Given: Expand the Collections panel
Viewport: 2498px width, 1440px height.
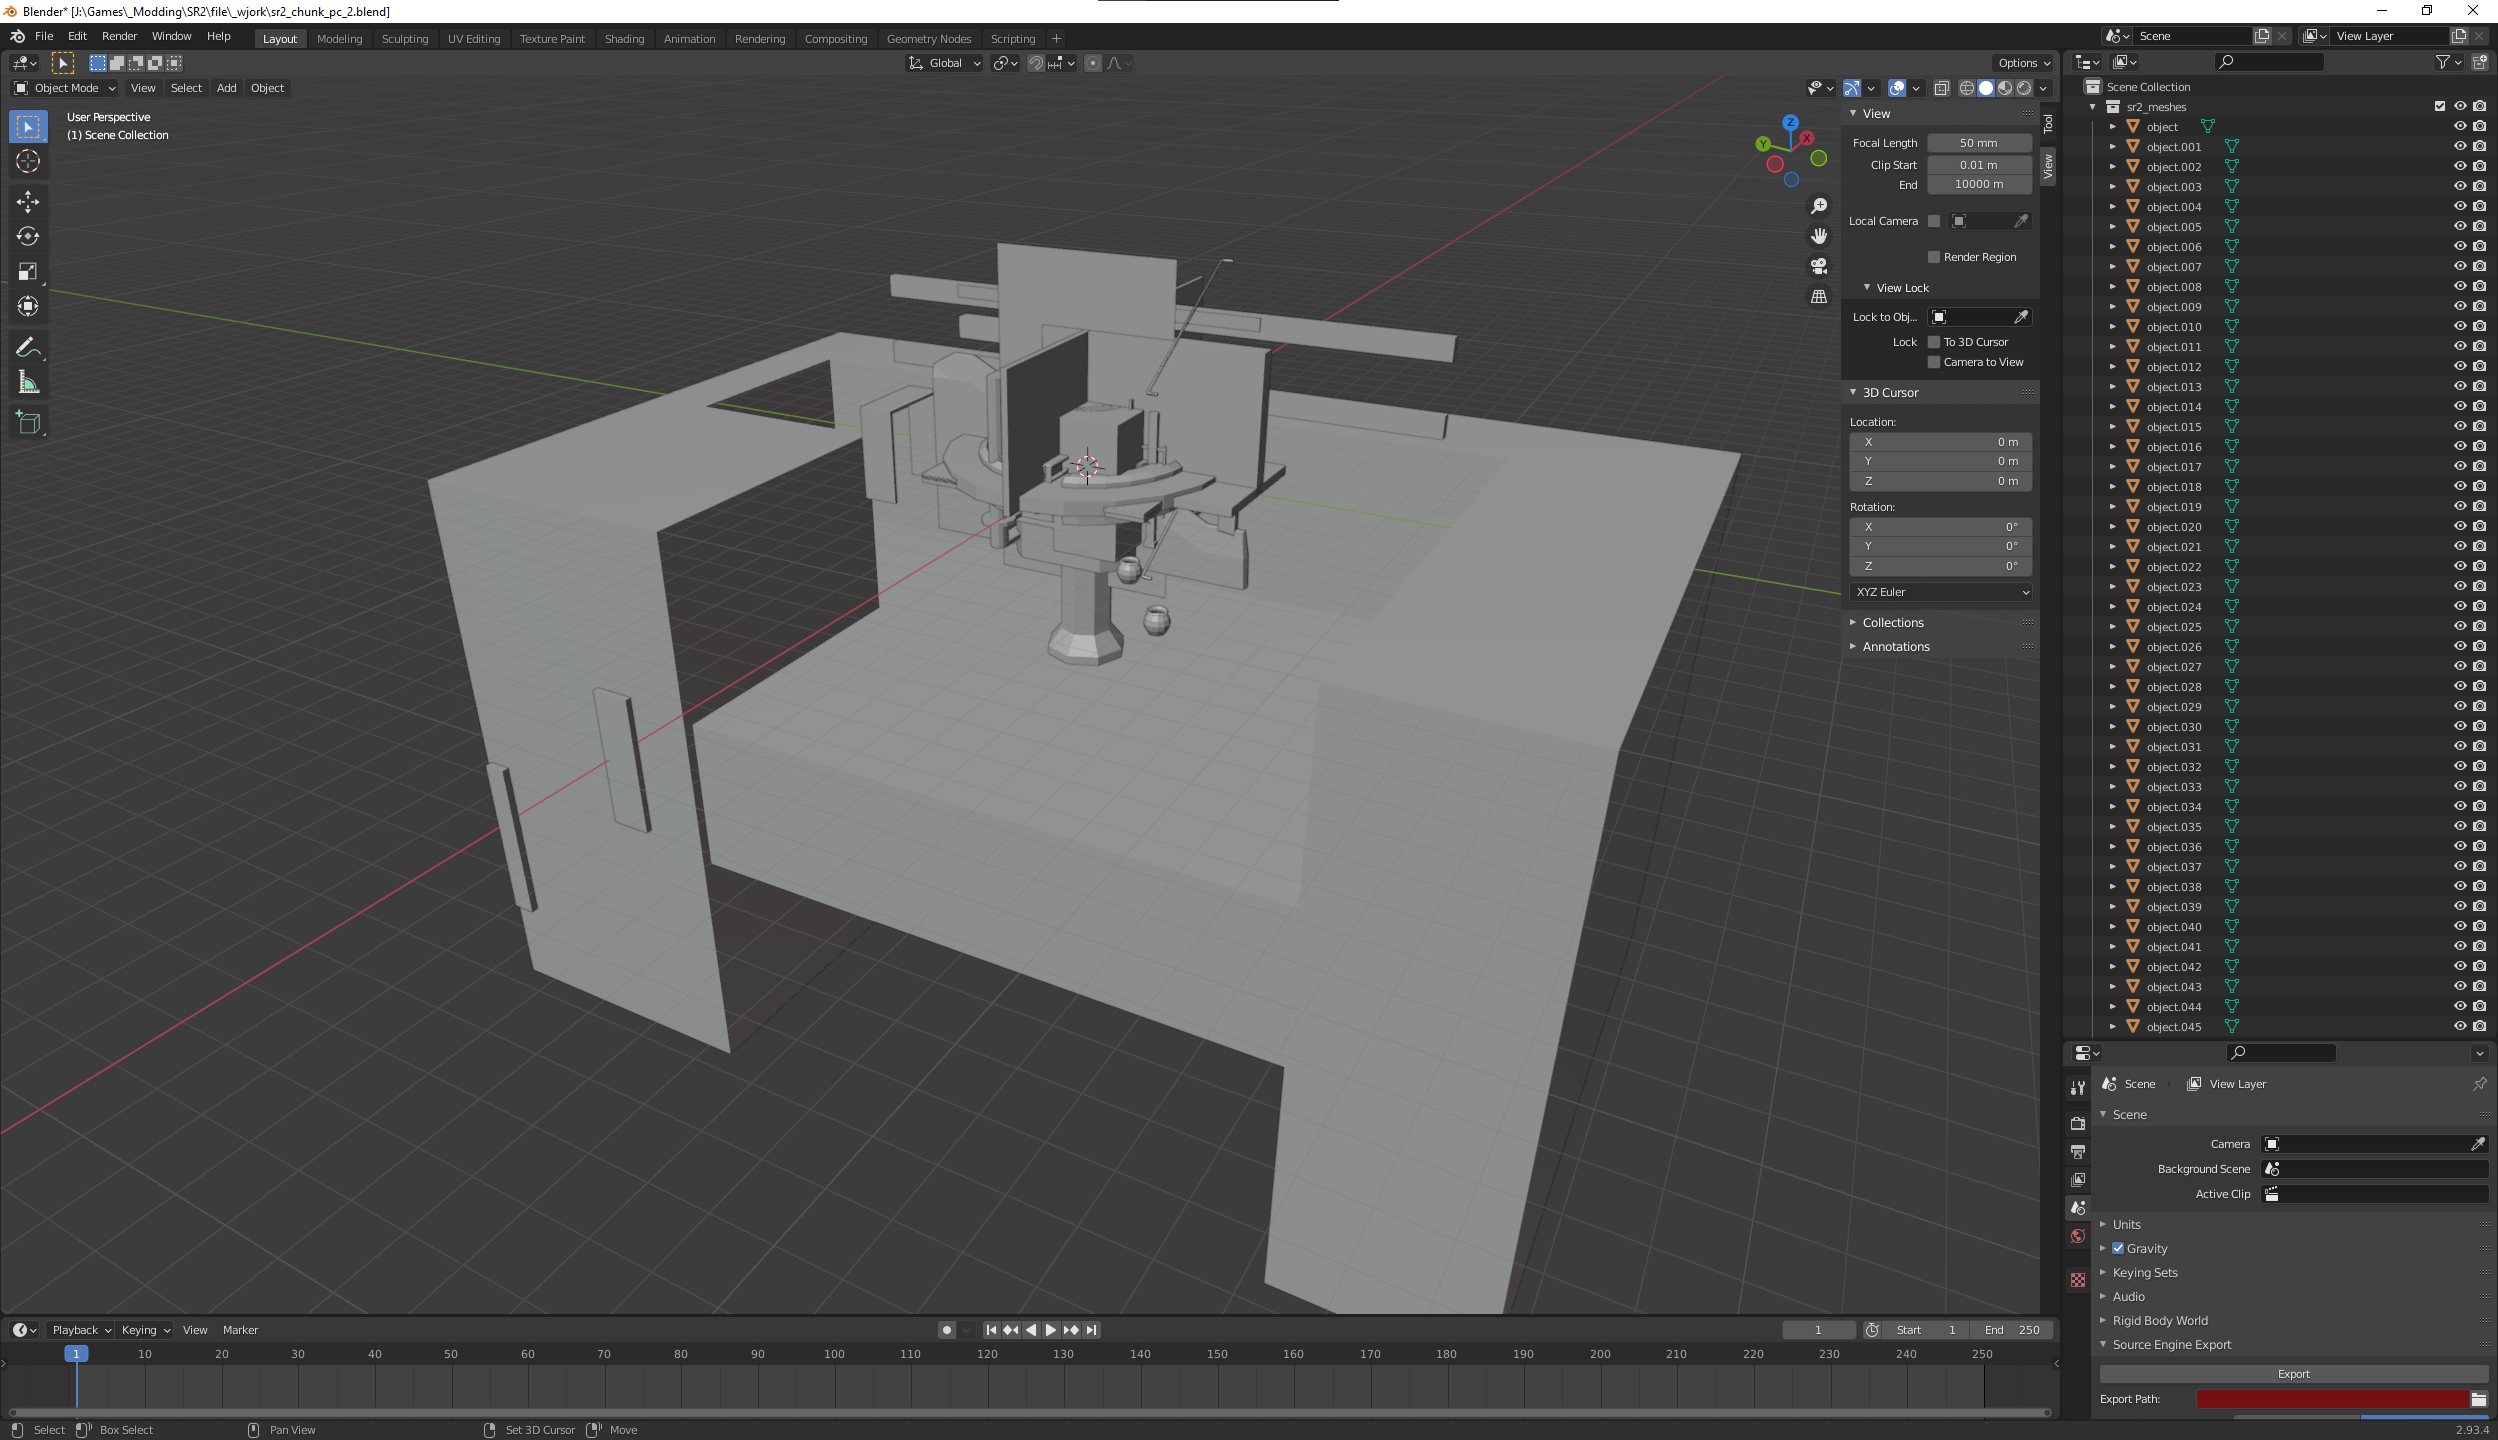Looking at the screenshot, I should click(x=1892, y=622).
